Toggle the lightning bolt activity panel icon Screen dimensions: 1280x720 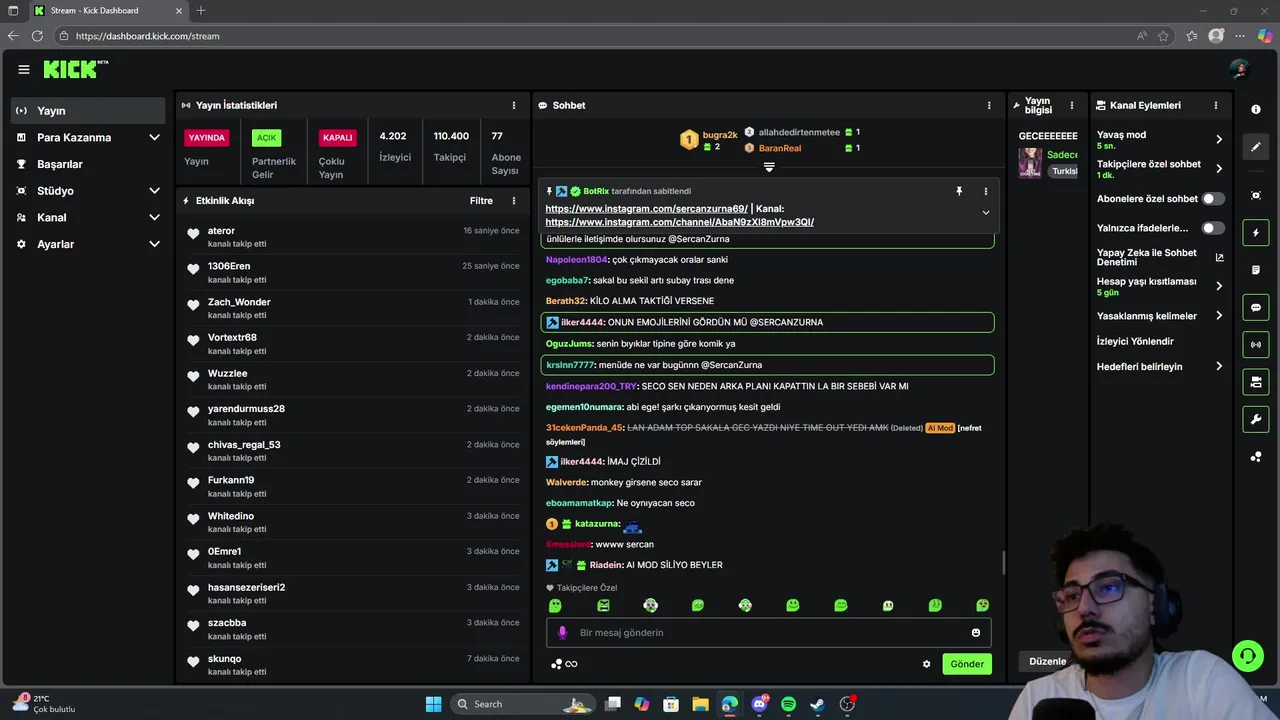click(1256, 233)
